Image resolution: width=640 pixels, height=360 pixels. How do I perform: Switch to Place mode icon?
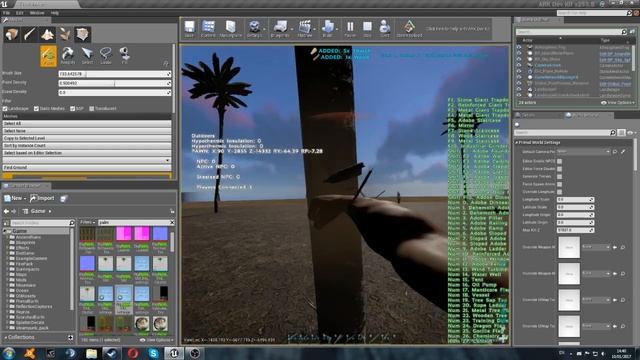11,34
